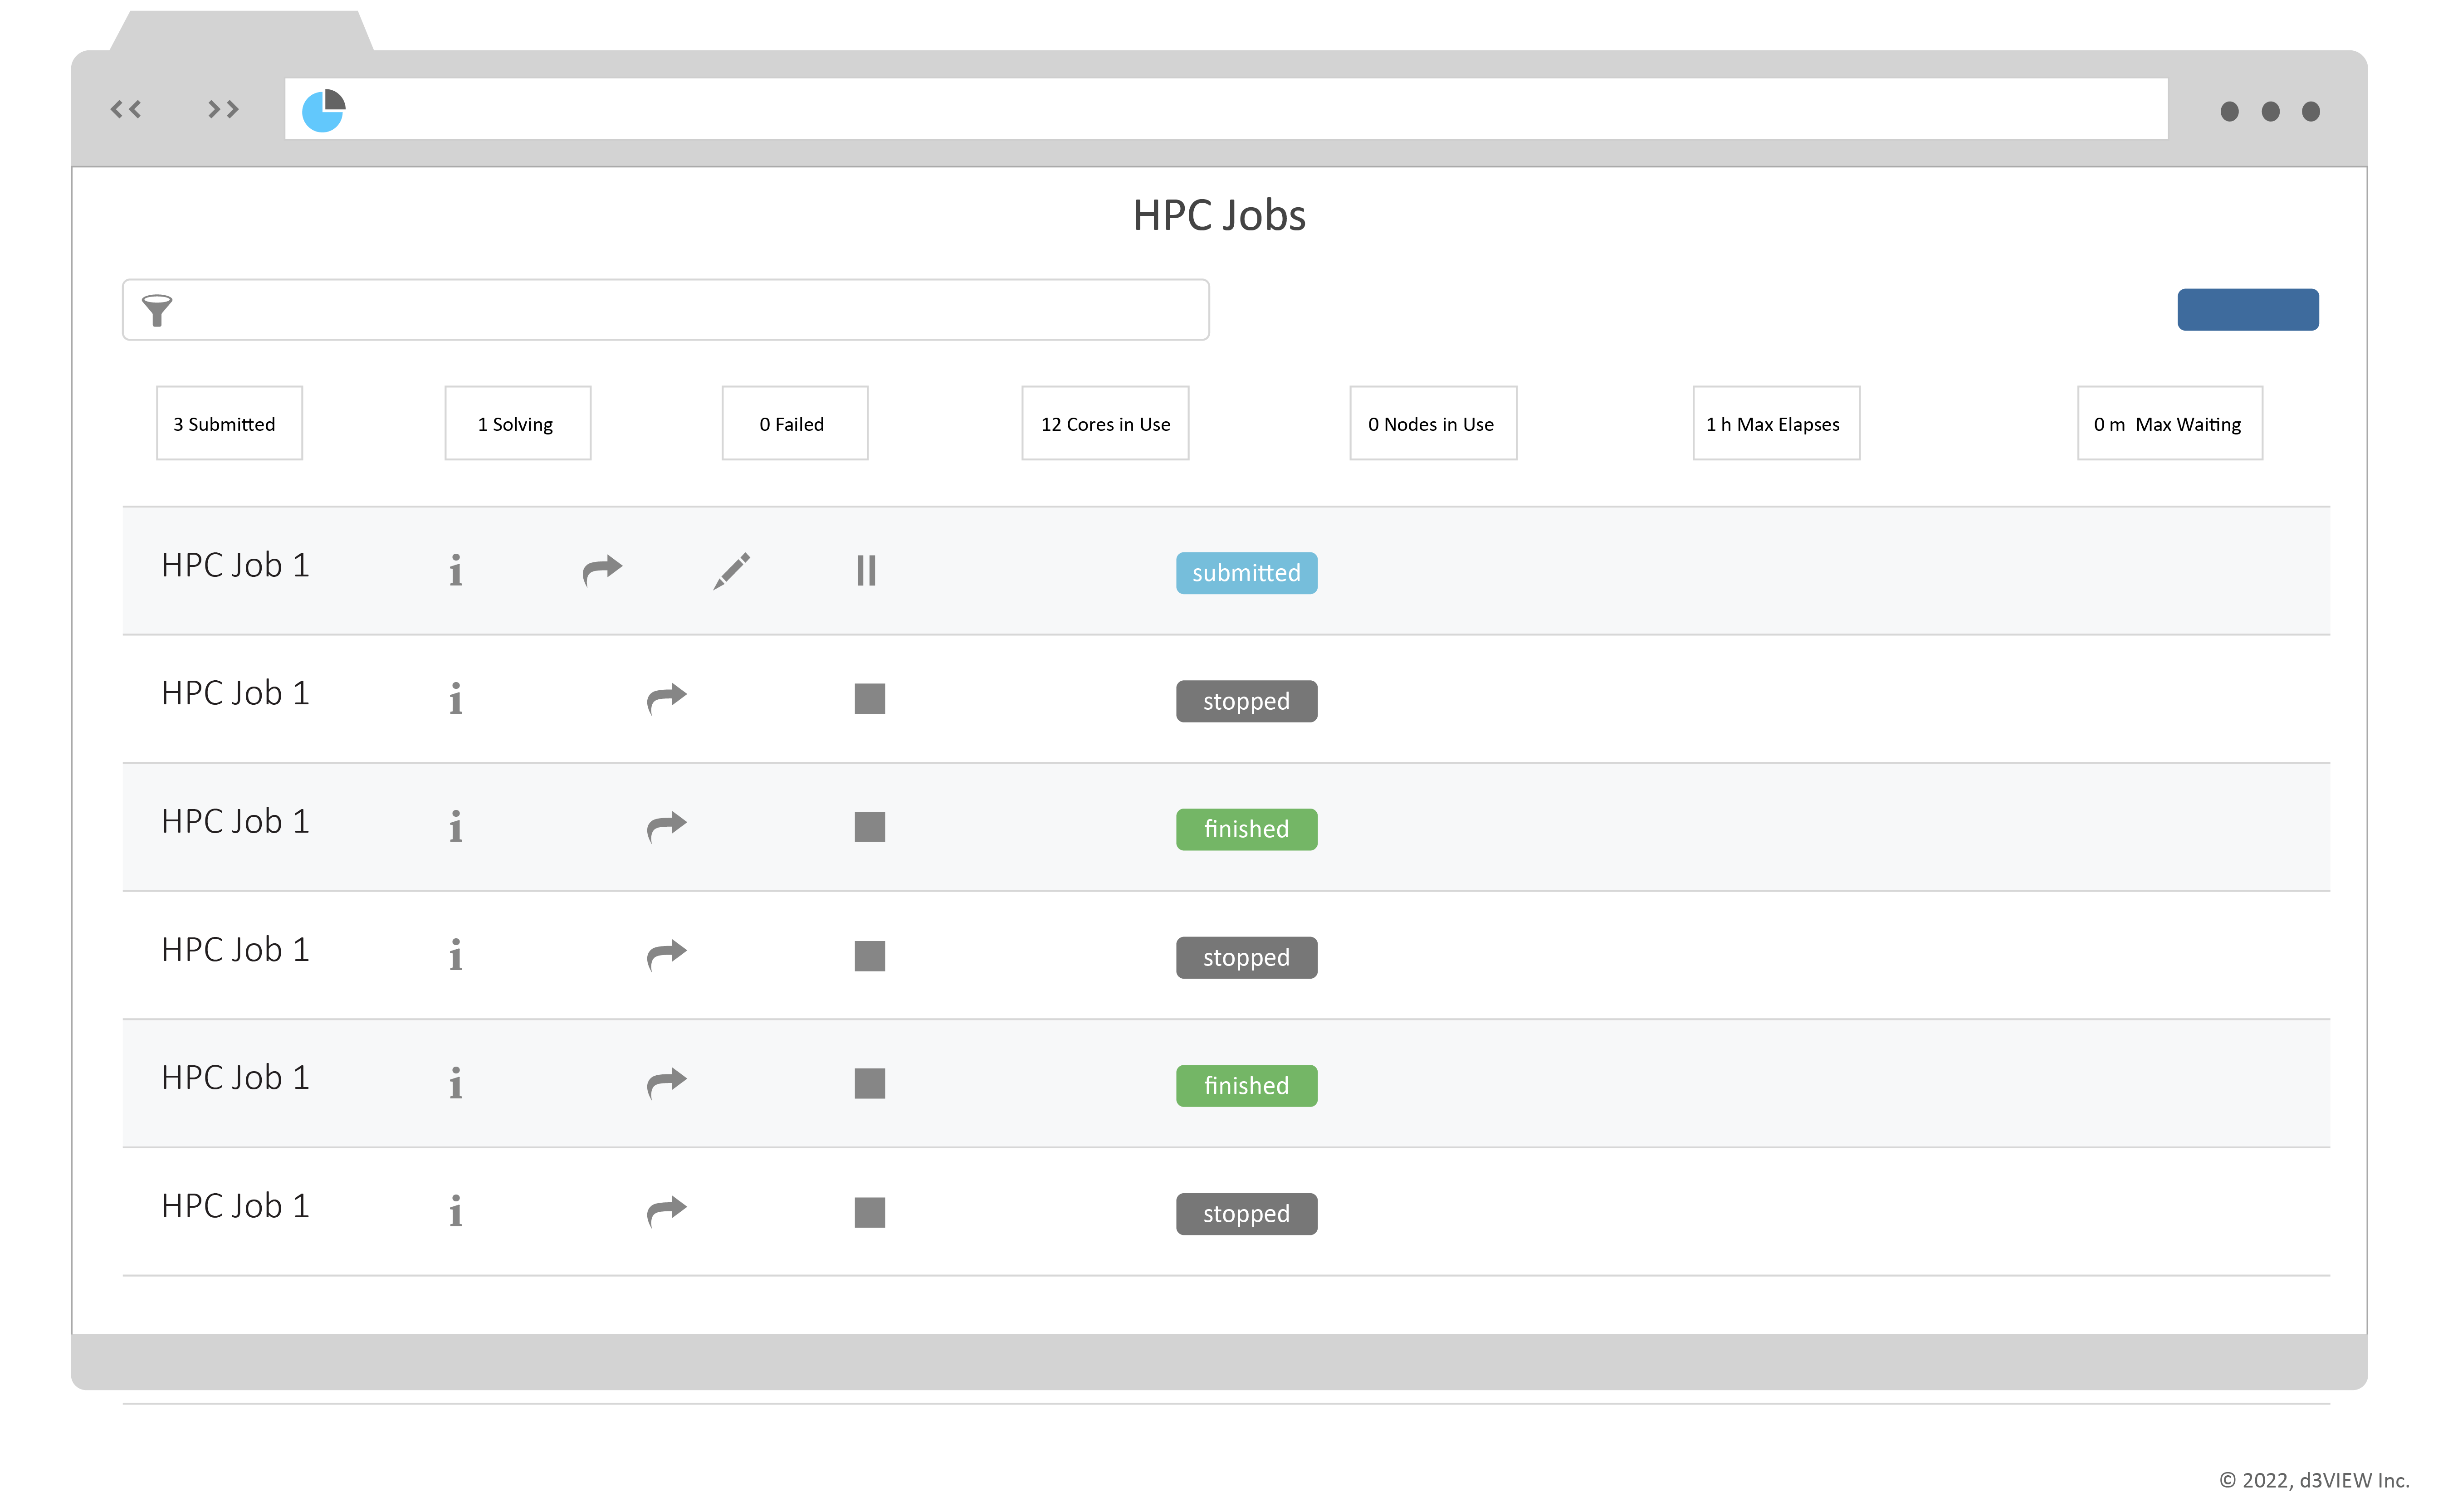Click the info icon on submitted job row
Viewport: 2438px width, 1512px height.
click(455, 571)
